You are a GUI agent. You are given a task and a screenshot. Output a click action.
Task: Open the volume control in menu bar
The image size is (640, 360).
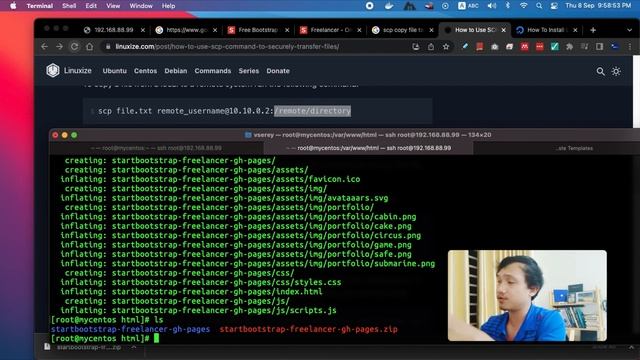click(x=492, y=6)
